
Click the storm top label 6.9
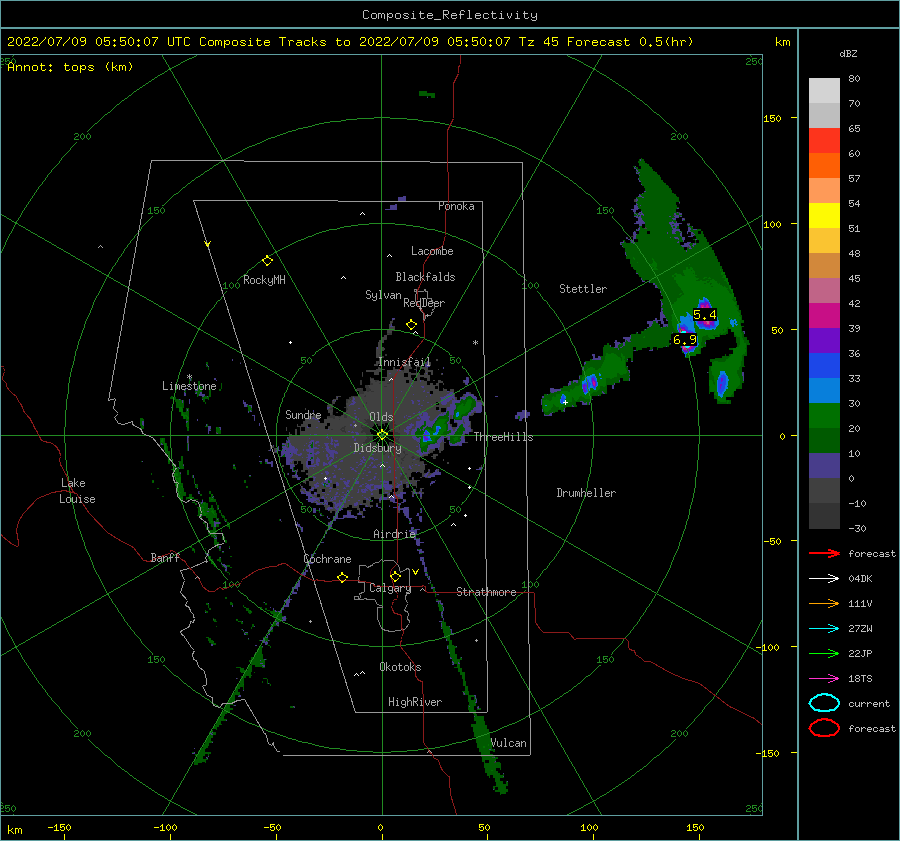685,340
